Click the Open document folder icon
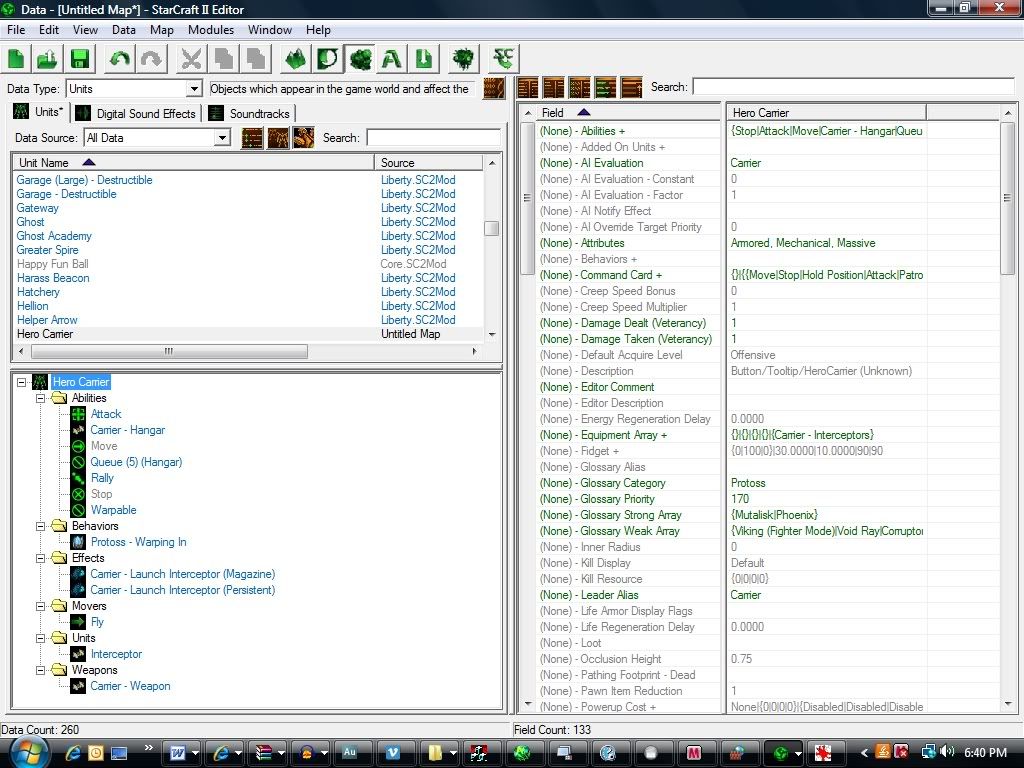The width and height of the screenshot is (1024, 768). pyautogui.click(x=48, y=59)
